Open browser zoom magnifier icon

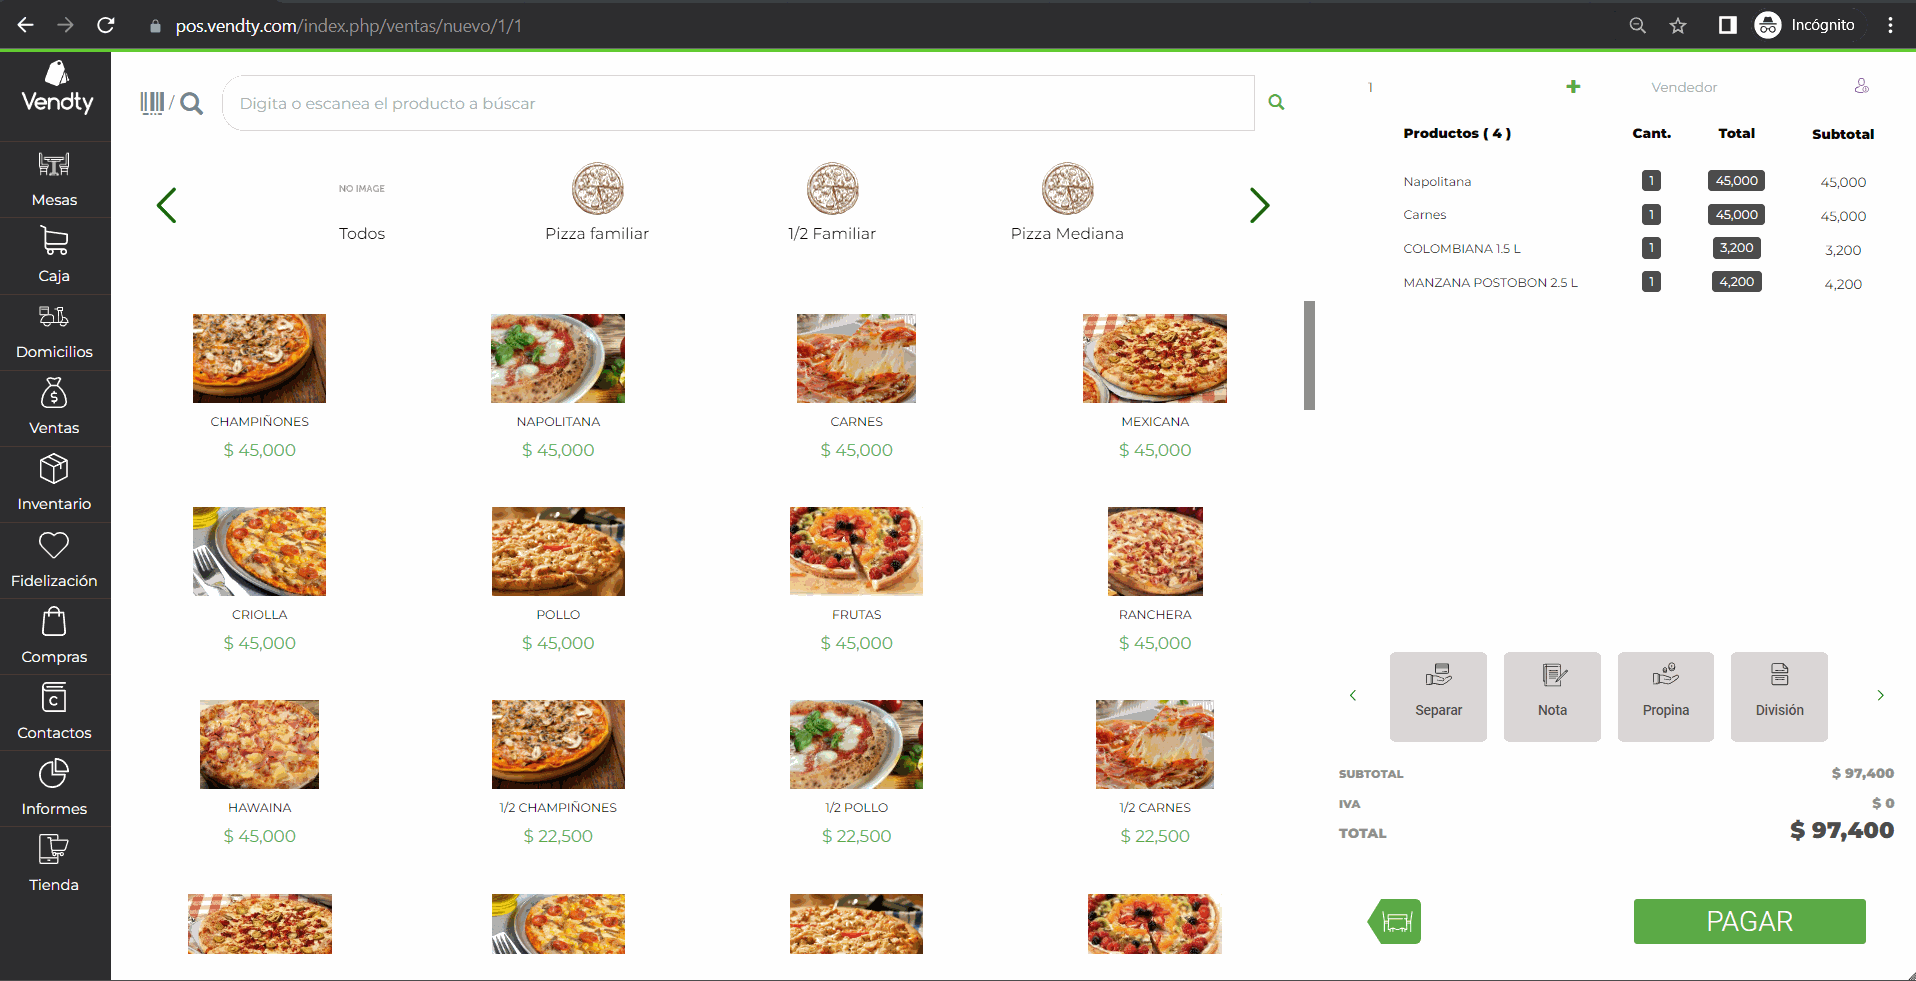pyautogui.click(x=1637, y=25)
